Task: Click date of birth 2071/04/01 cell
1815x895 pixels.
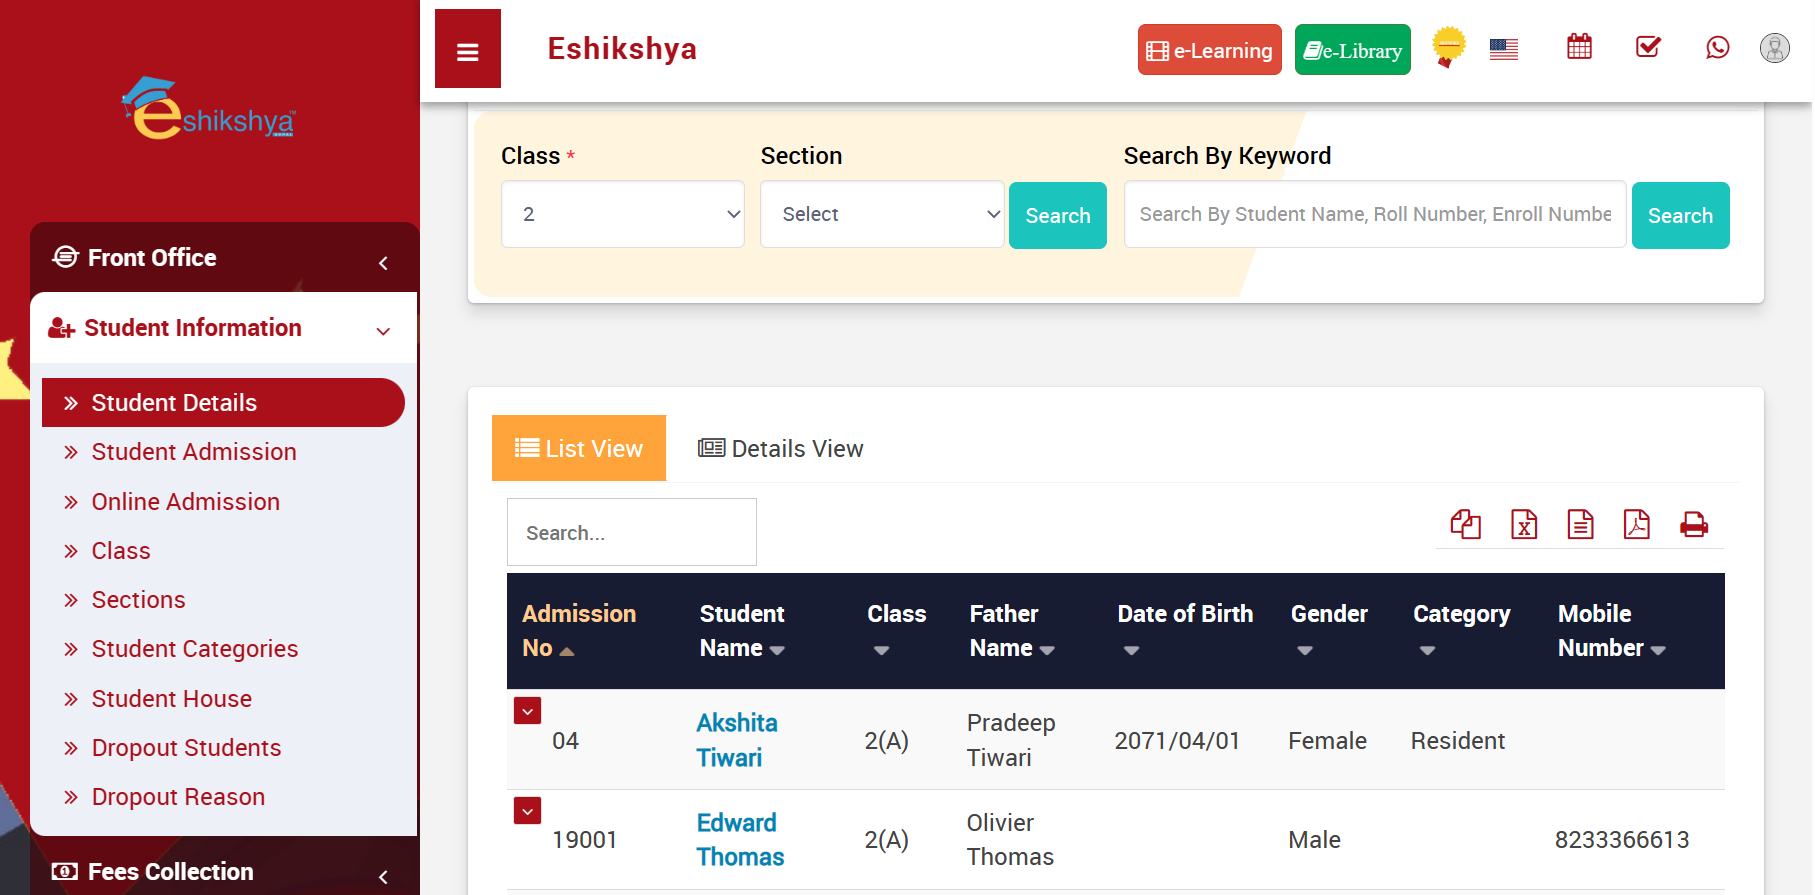Action: point(1177,741)
